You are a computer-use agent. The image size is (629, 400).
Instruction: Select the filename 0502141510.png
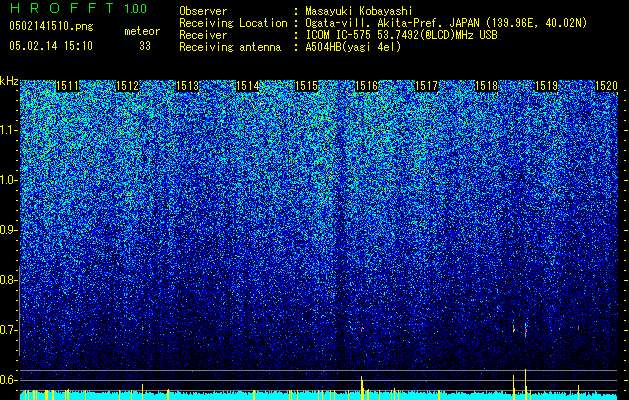[x=51, y=27]
